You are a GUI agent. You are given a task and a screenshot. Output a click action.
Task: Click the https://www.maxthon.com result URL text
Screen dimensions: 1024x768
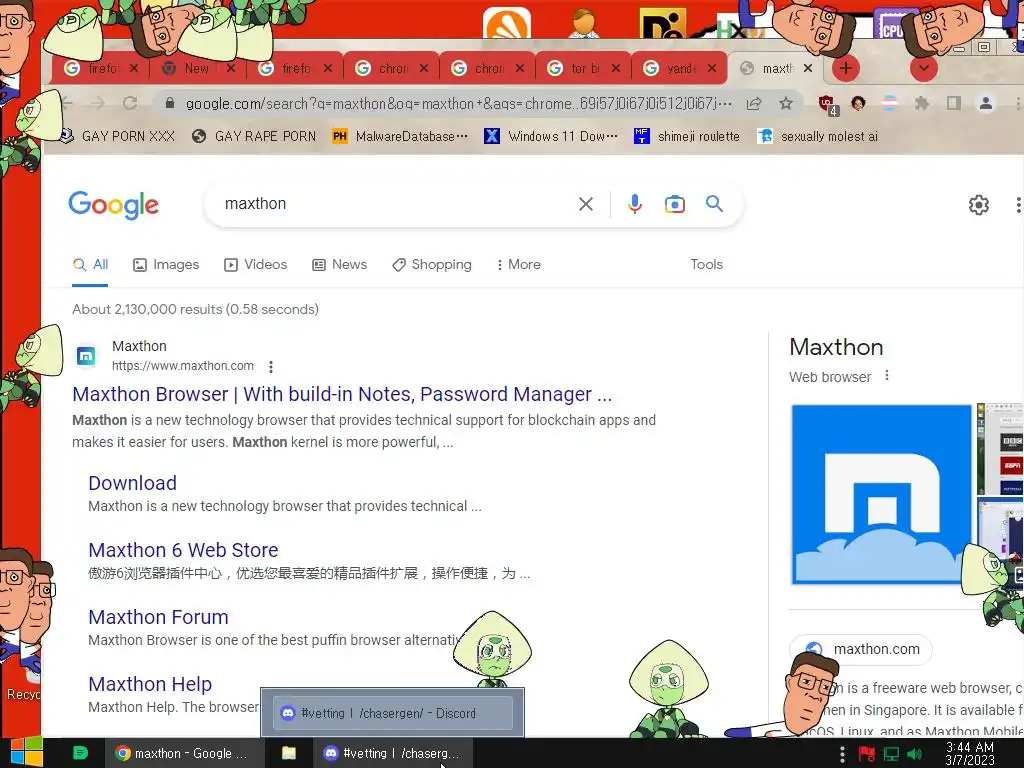coord(183,366)
